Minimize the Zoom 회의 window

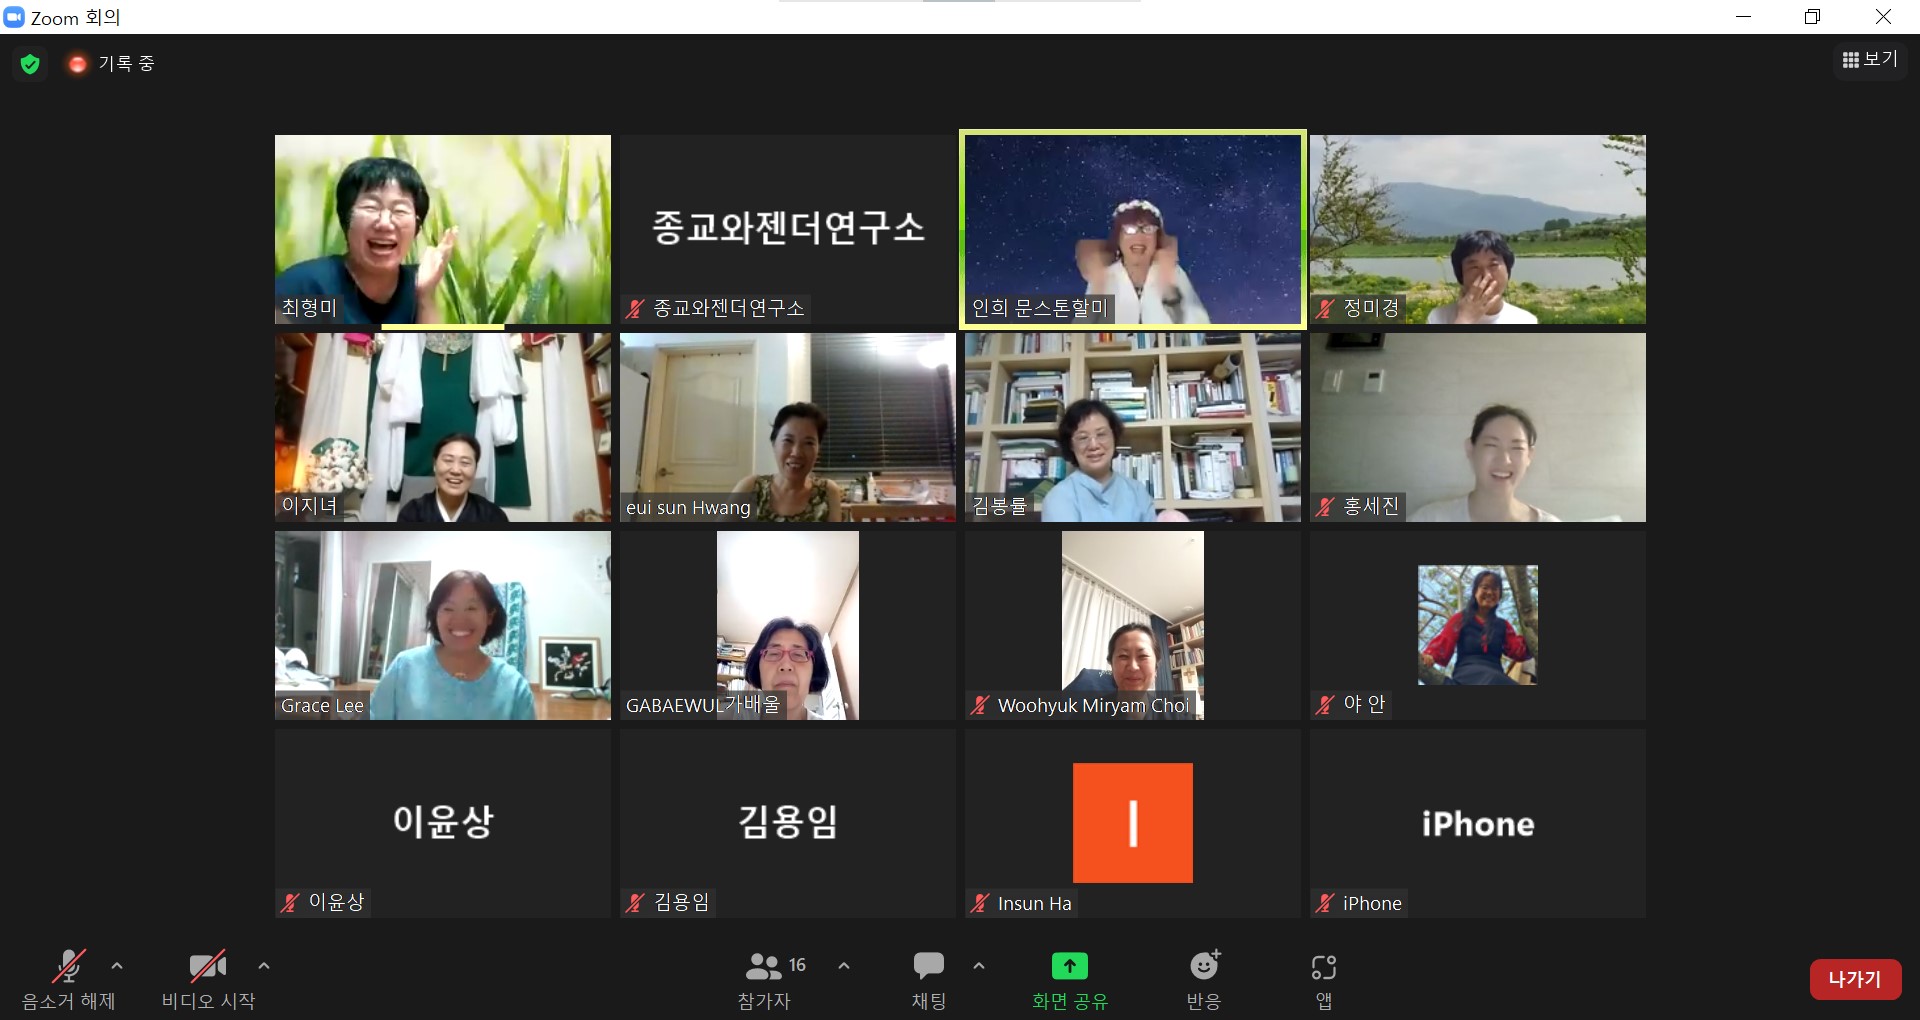click(1743, 17)
